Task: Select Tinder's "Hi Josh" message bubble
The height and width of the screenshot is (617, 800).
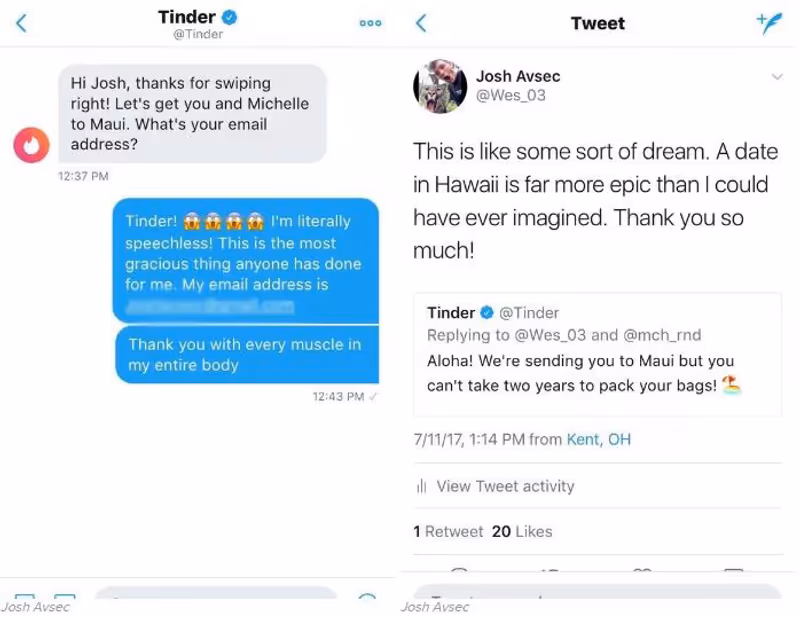Action: pos(190,114)
